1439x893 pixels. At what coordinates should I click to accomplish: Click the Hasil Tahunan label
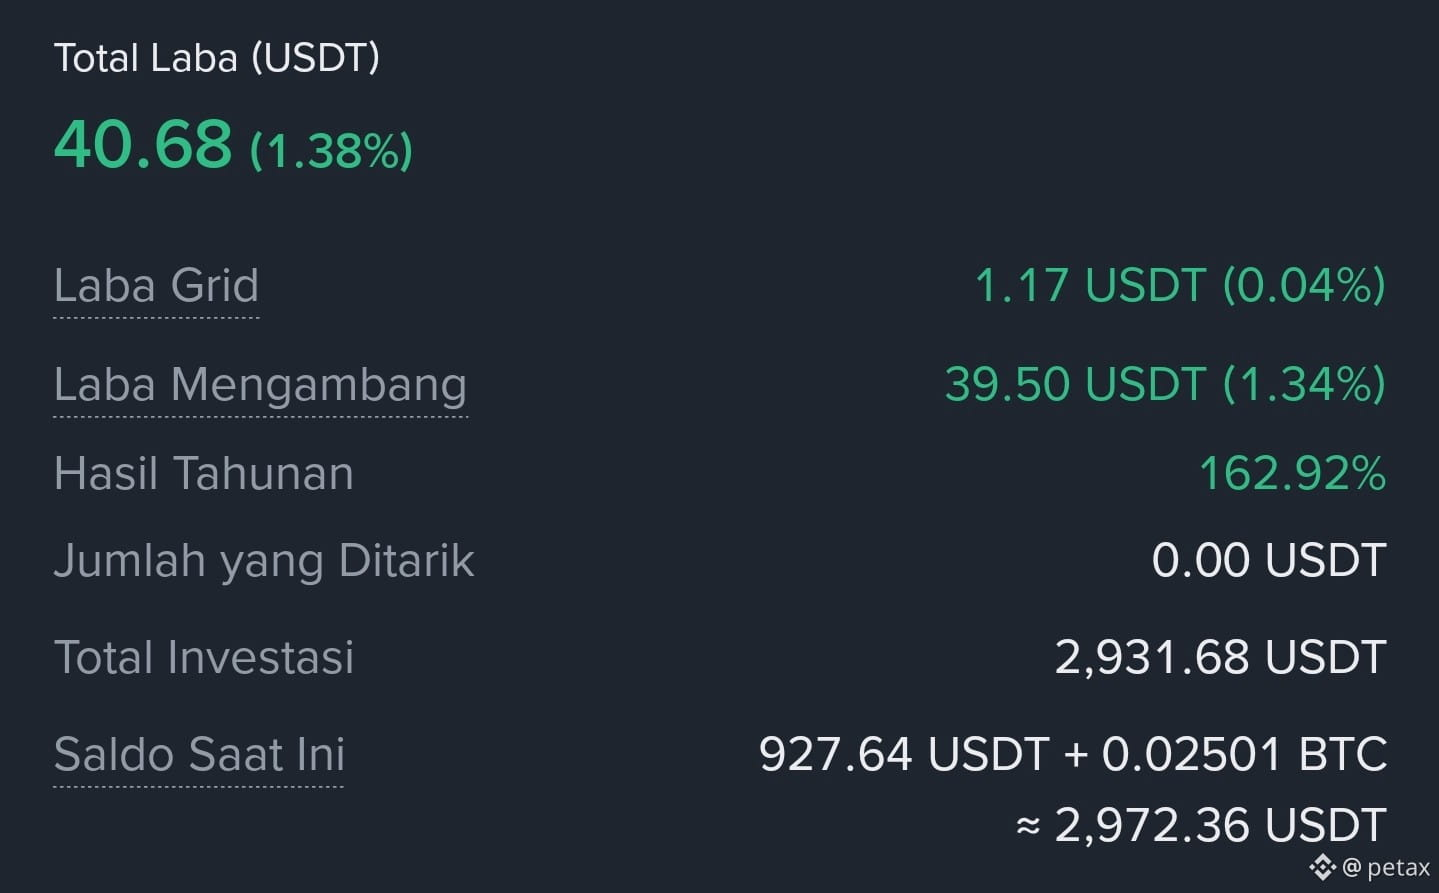pyautogui.click(x=204, y=474)
